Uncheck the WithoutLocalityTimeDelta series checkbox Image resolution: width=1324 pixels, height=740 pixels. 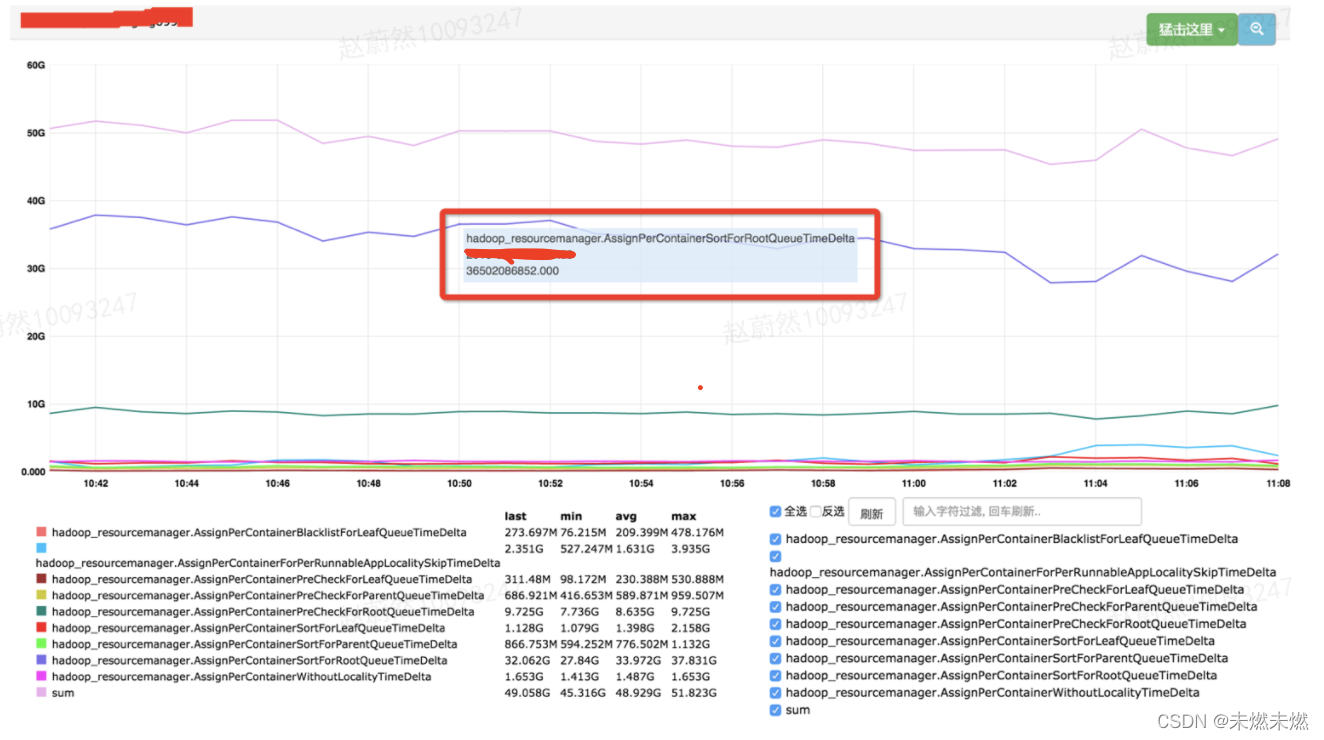click(776, 693)
